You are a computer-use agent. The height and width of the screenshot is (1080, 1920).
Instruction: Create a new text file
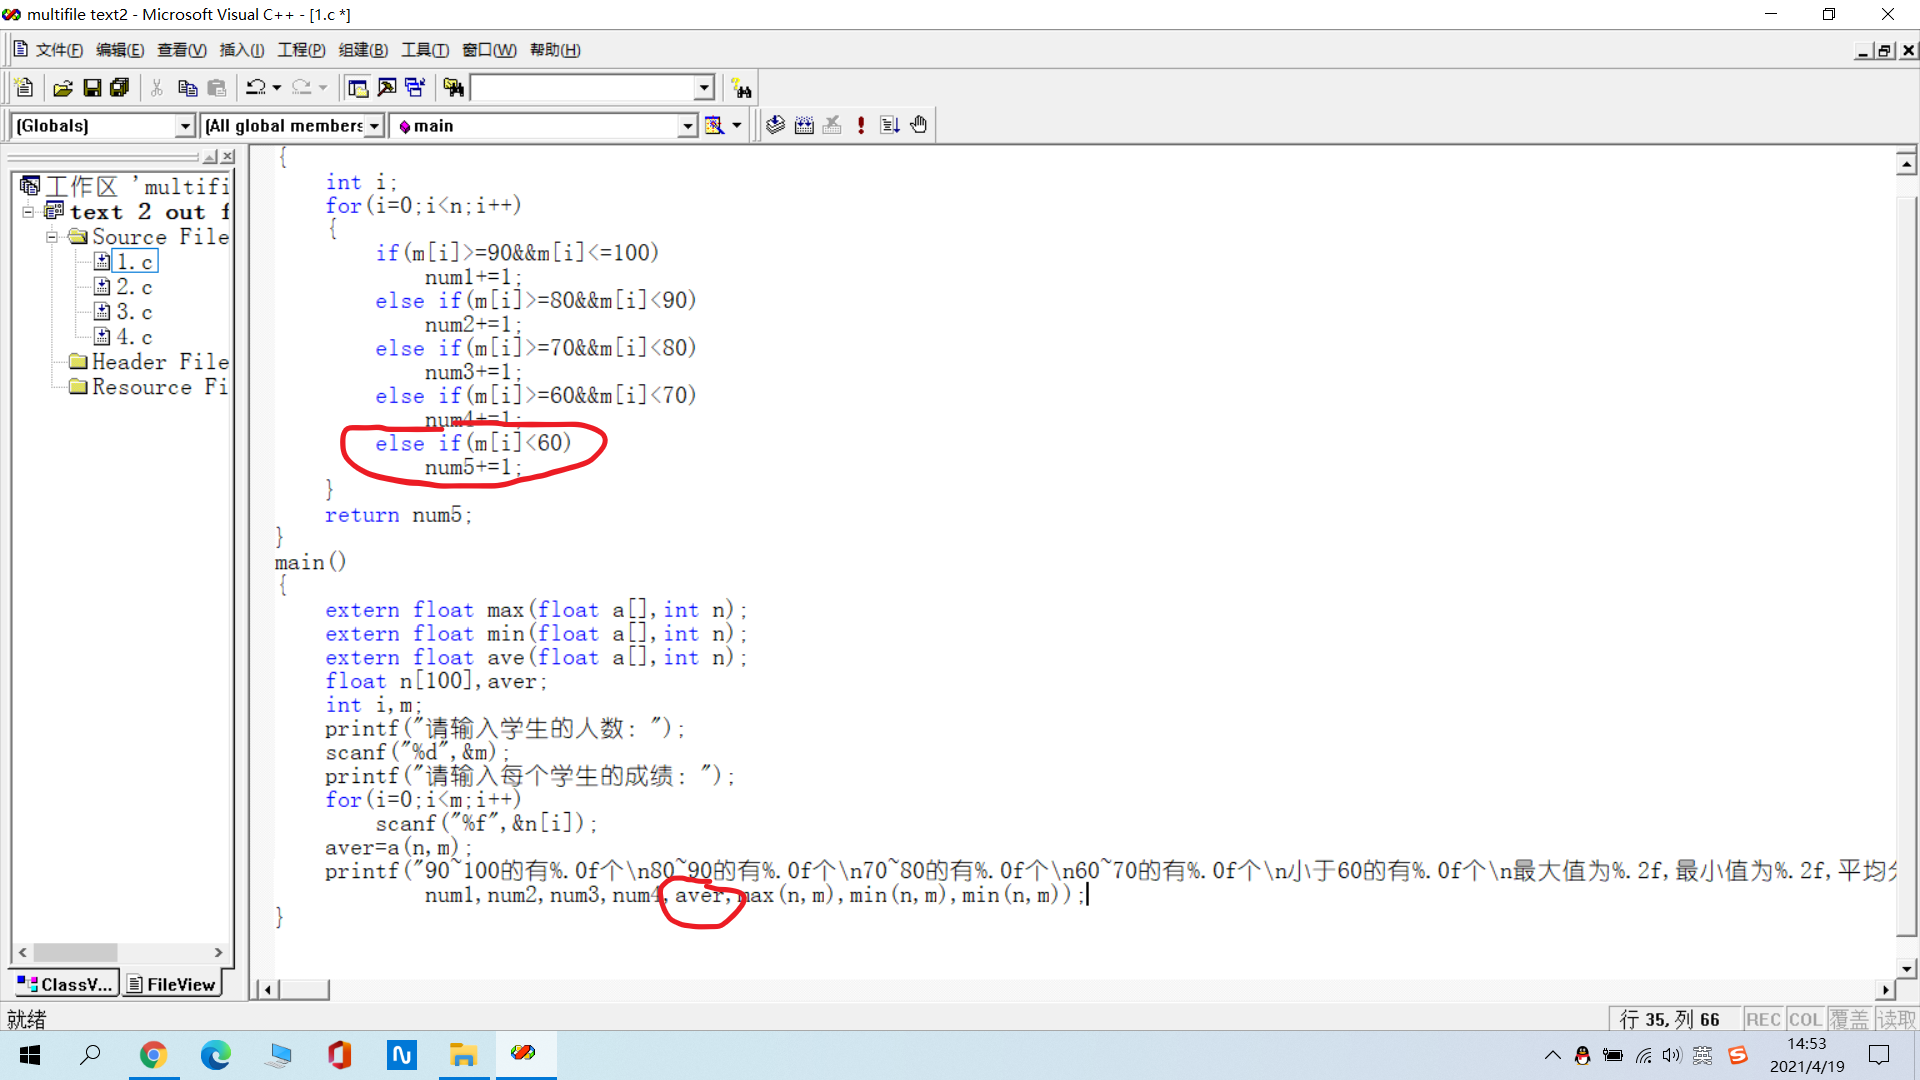[x=25, y=88]
